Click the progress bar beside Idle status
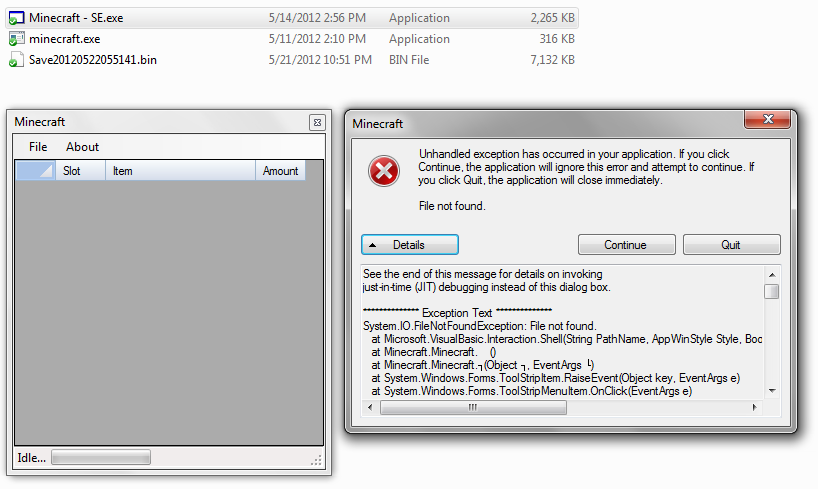 click(101, 458)
